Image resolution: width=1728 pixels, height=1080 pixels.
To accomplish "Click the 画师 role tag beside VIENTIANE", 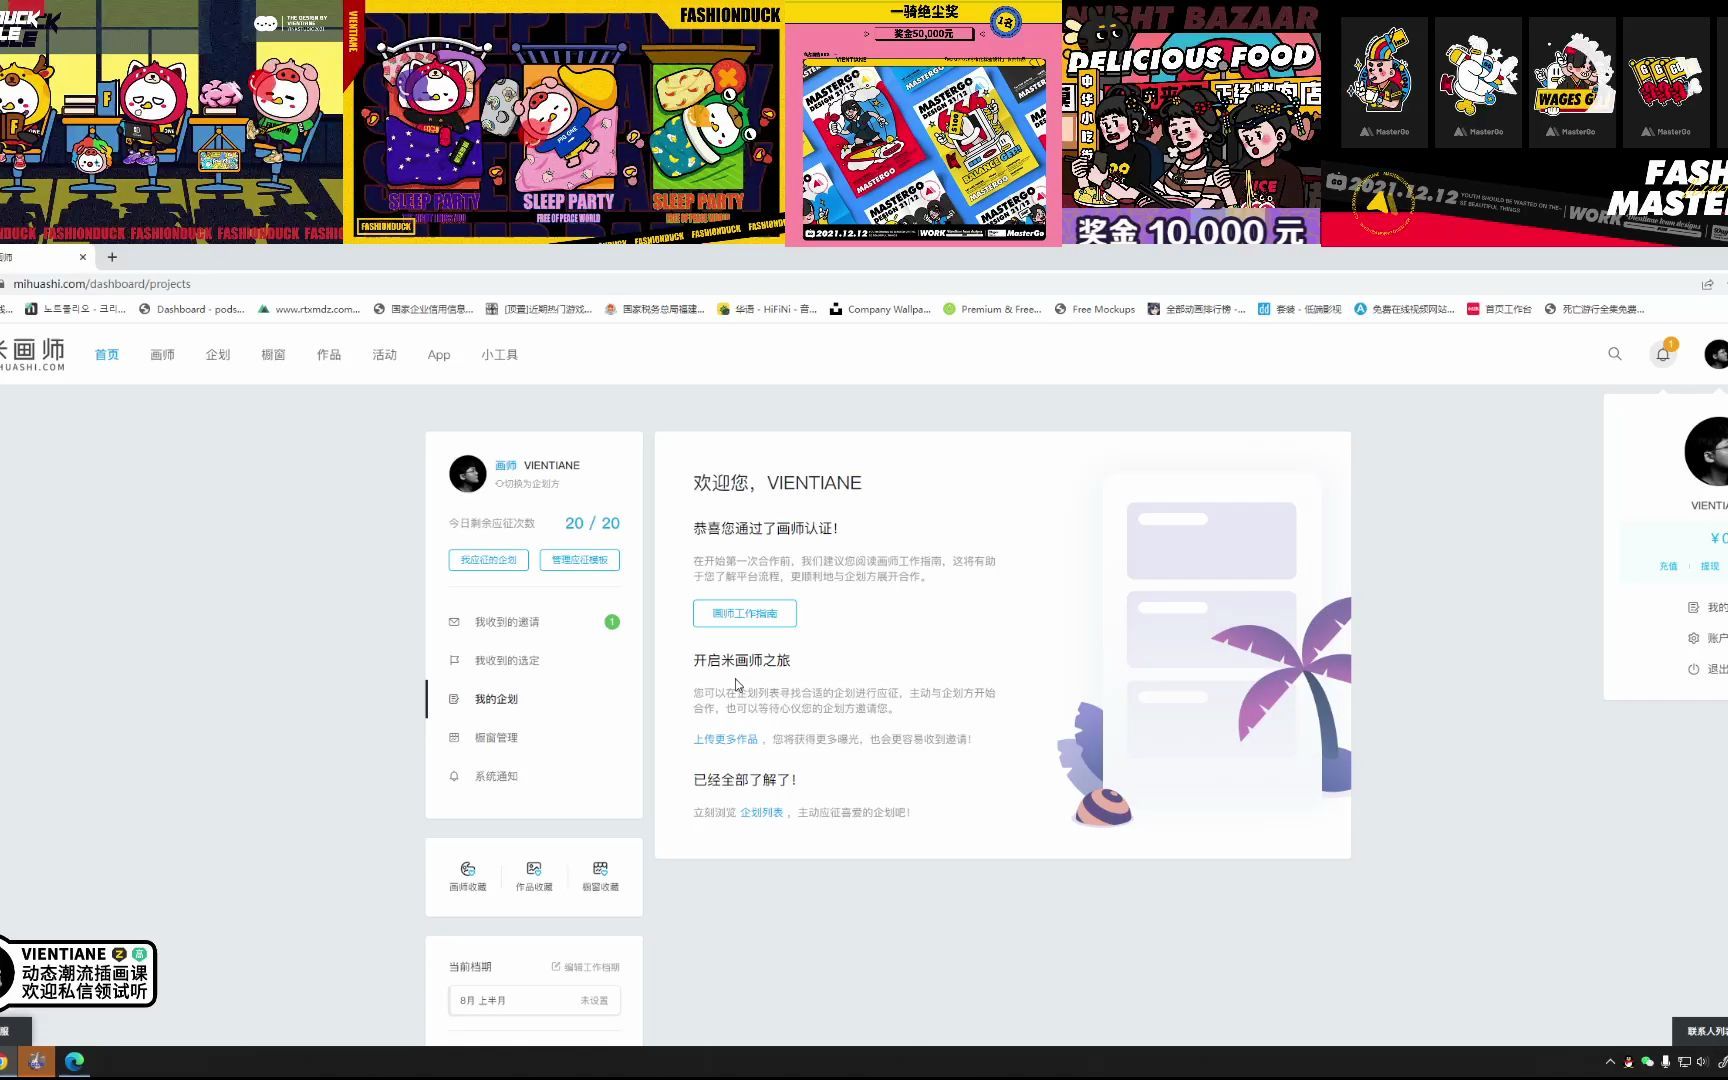I will (506, 465).
